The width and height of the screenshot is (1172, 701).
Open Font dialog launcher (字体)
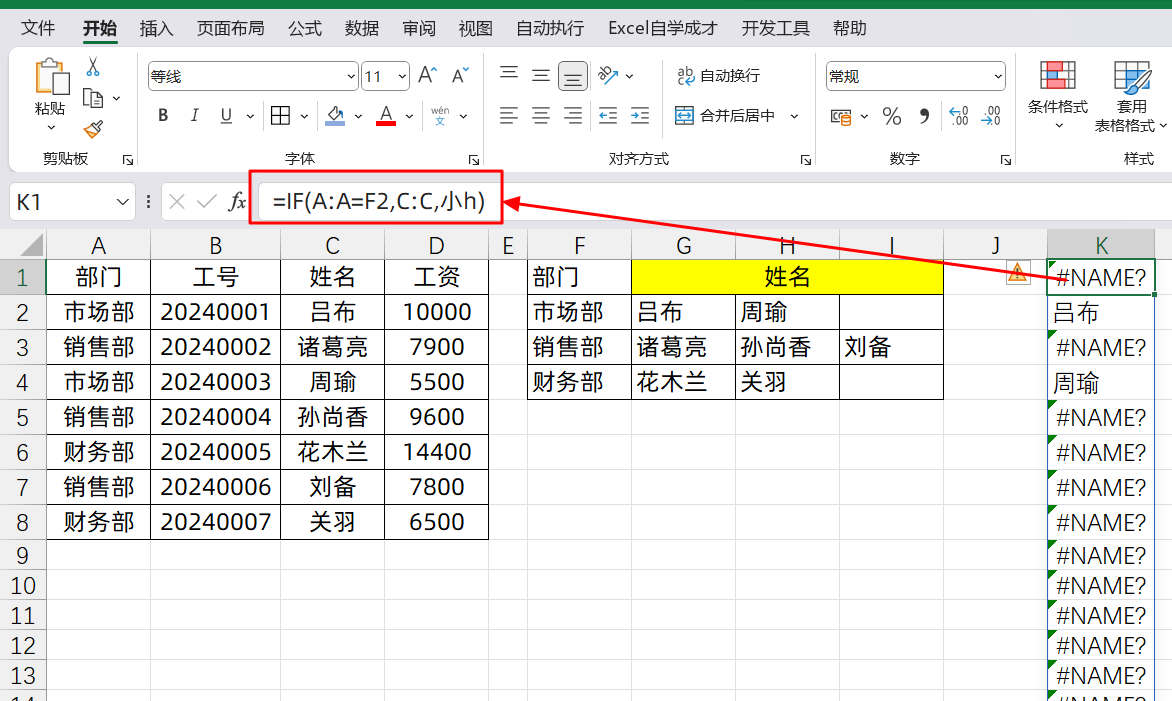[474, 159]
